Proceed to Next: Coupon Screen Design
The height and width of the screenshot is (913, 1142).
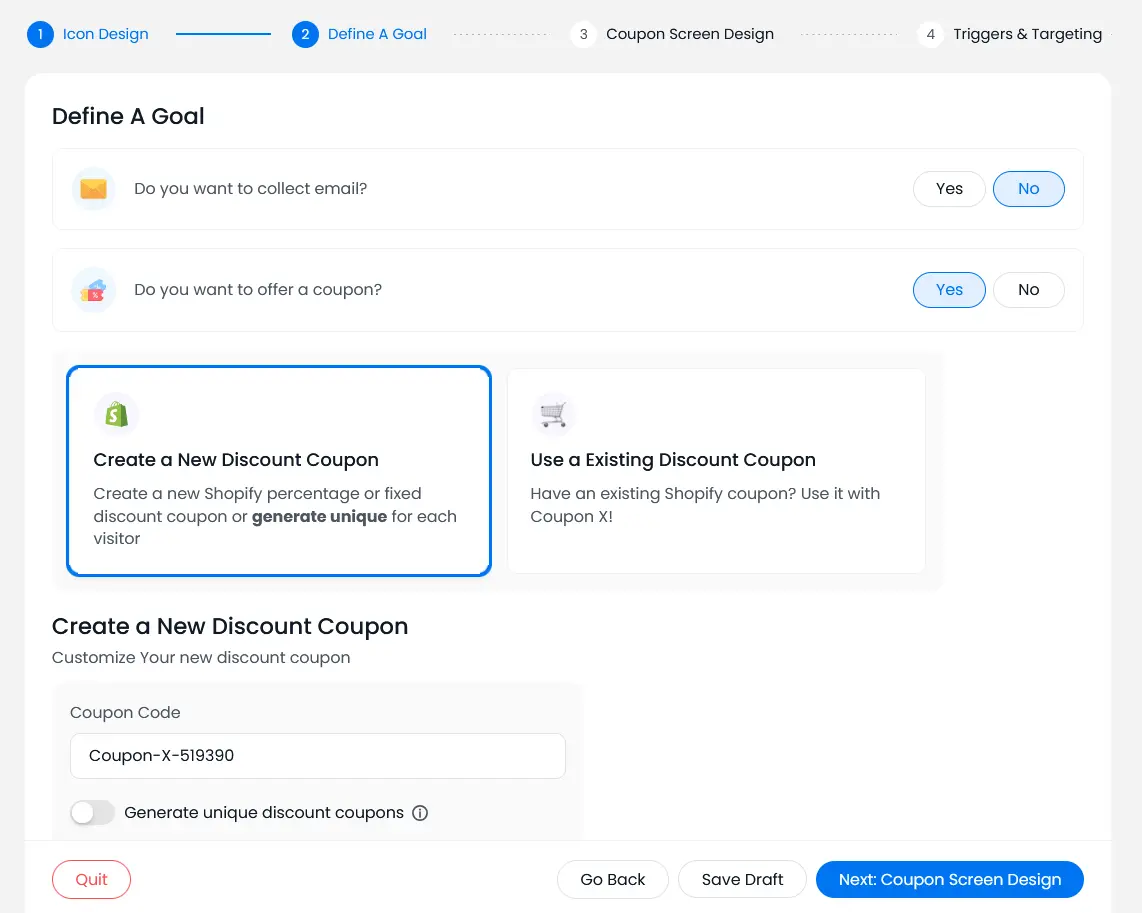coord(949,880)
